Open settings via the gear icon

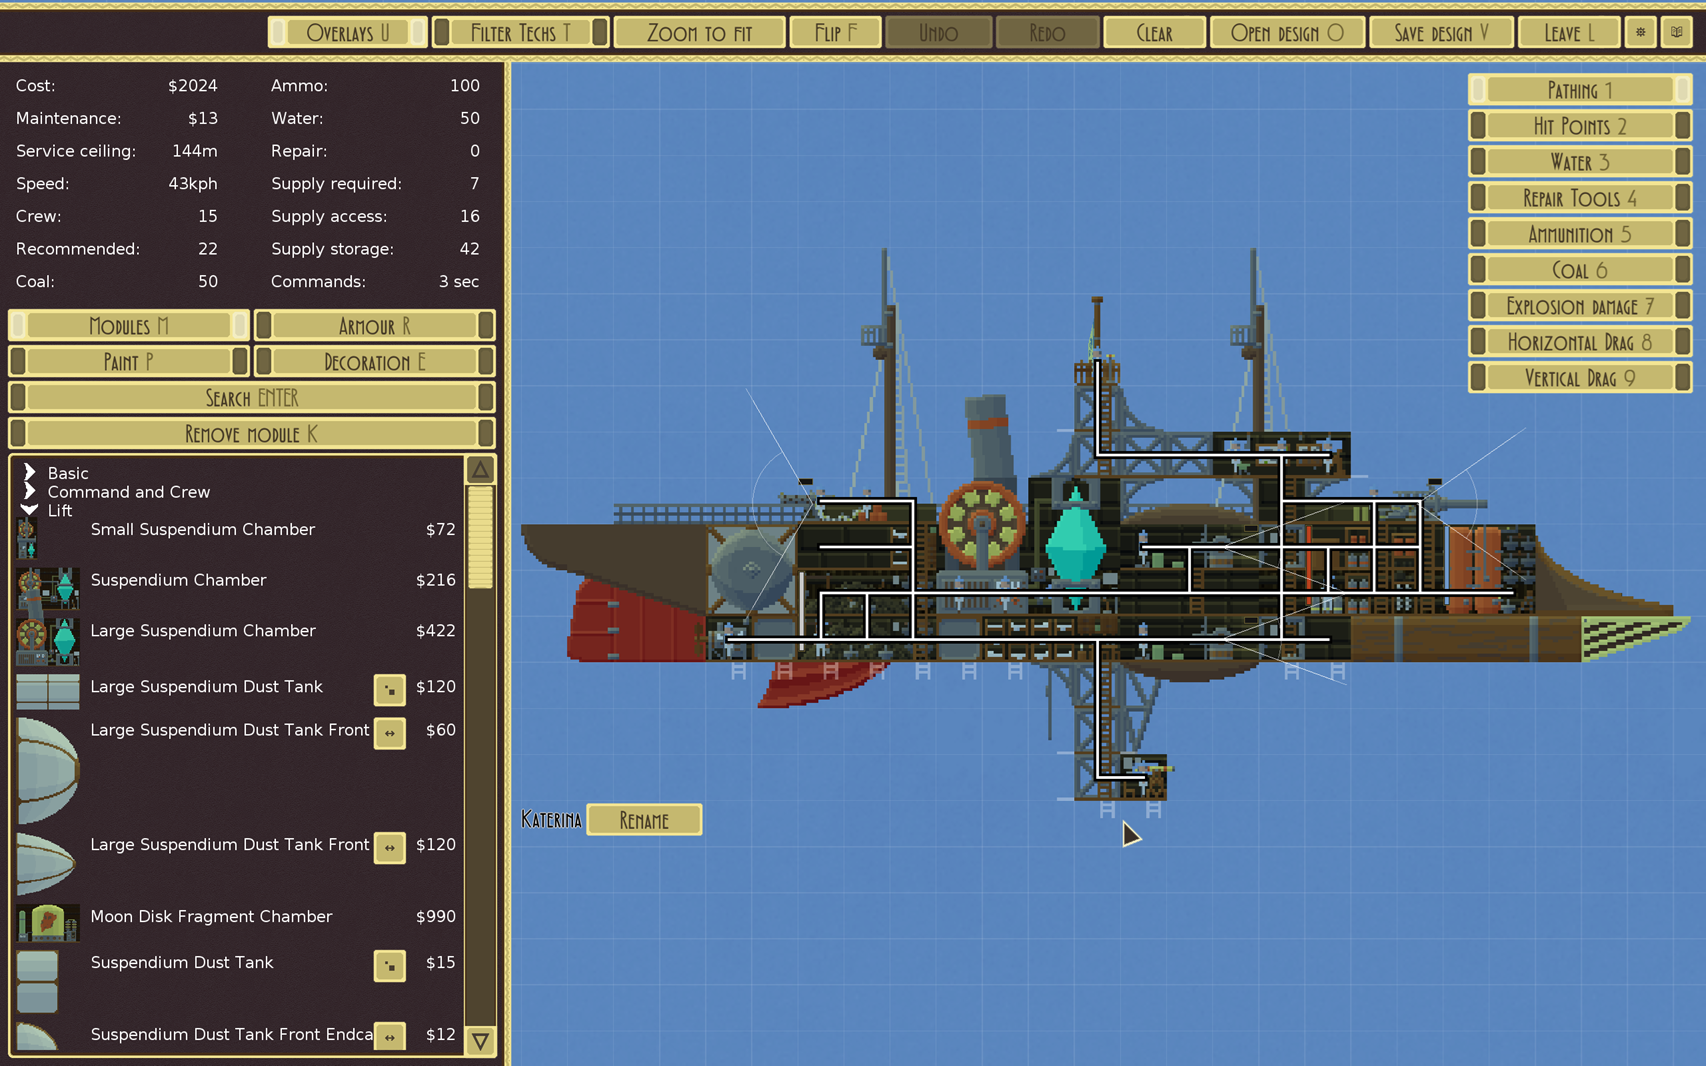click(1640, 32)
